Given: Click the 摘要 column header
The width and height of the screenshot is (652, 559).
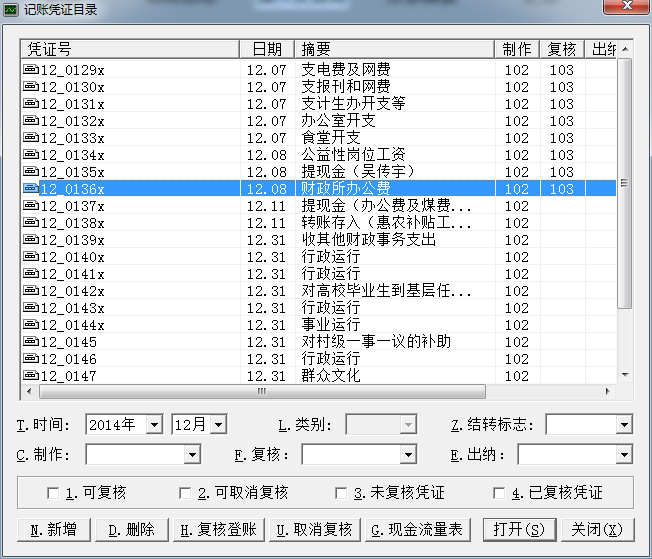Looking at the screenshot, I should pos(394,49).
